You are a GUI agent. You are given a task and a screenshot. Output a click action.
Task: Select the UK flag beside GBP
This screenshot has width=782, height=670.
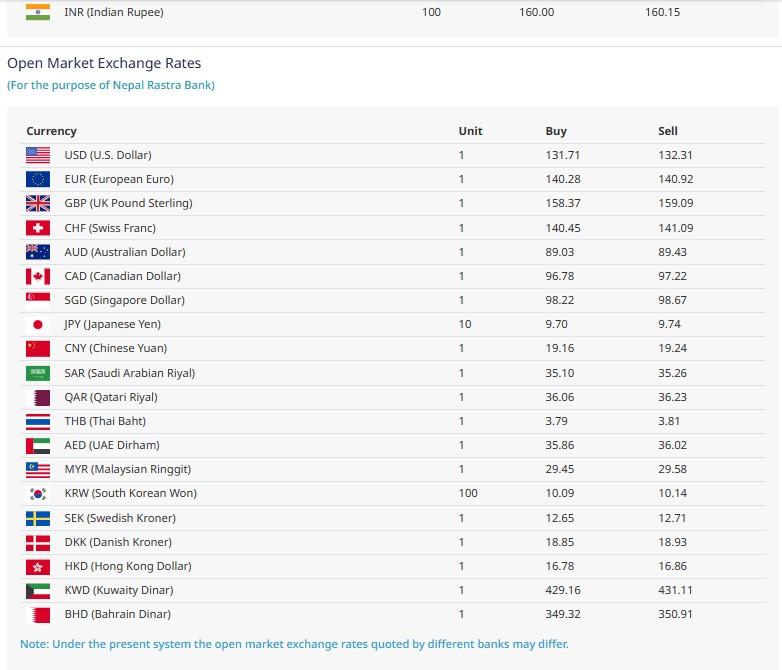[x=38, y=203]
